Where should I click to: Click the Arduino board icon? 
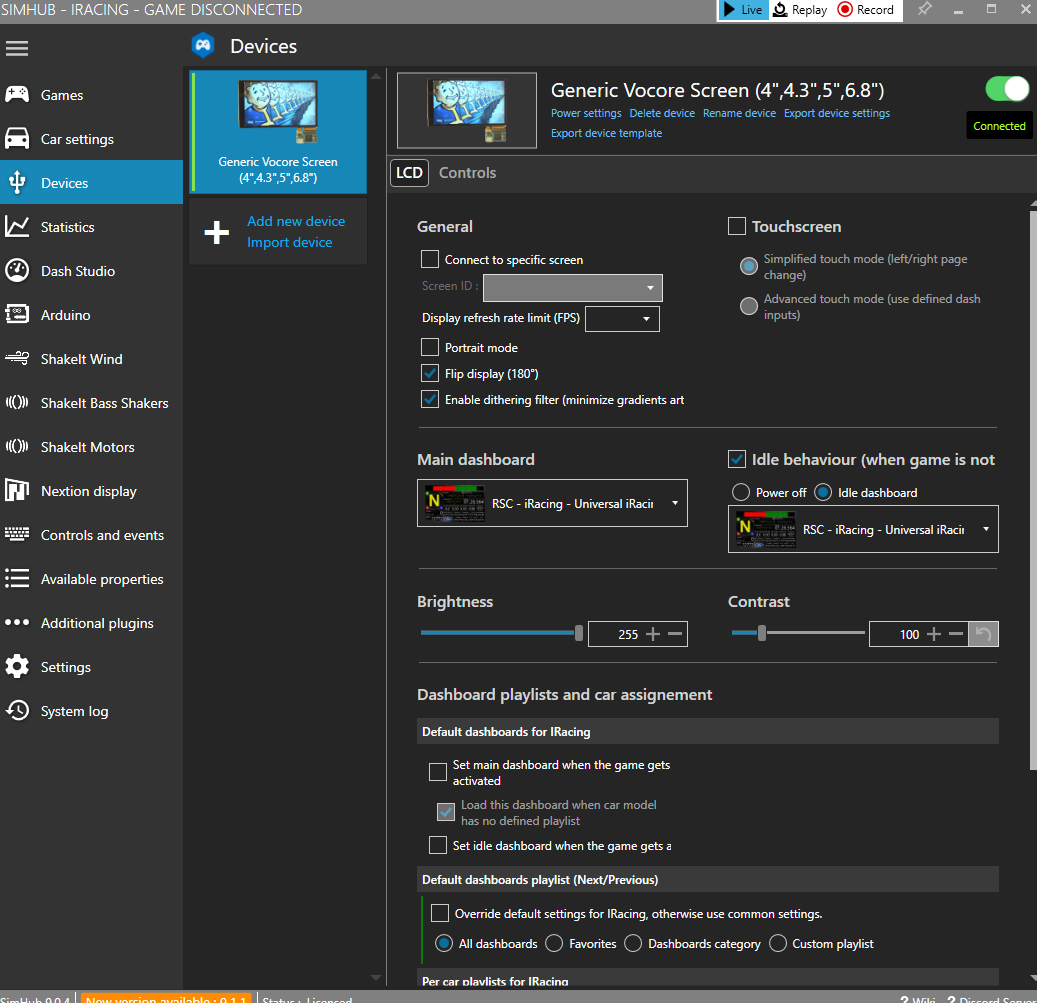(17, 315)
